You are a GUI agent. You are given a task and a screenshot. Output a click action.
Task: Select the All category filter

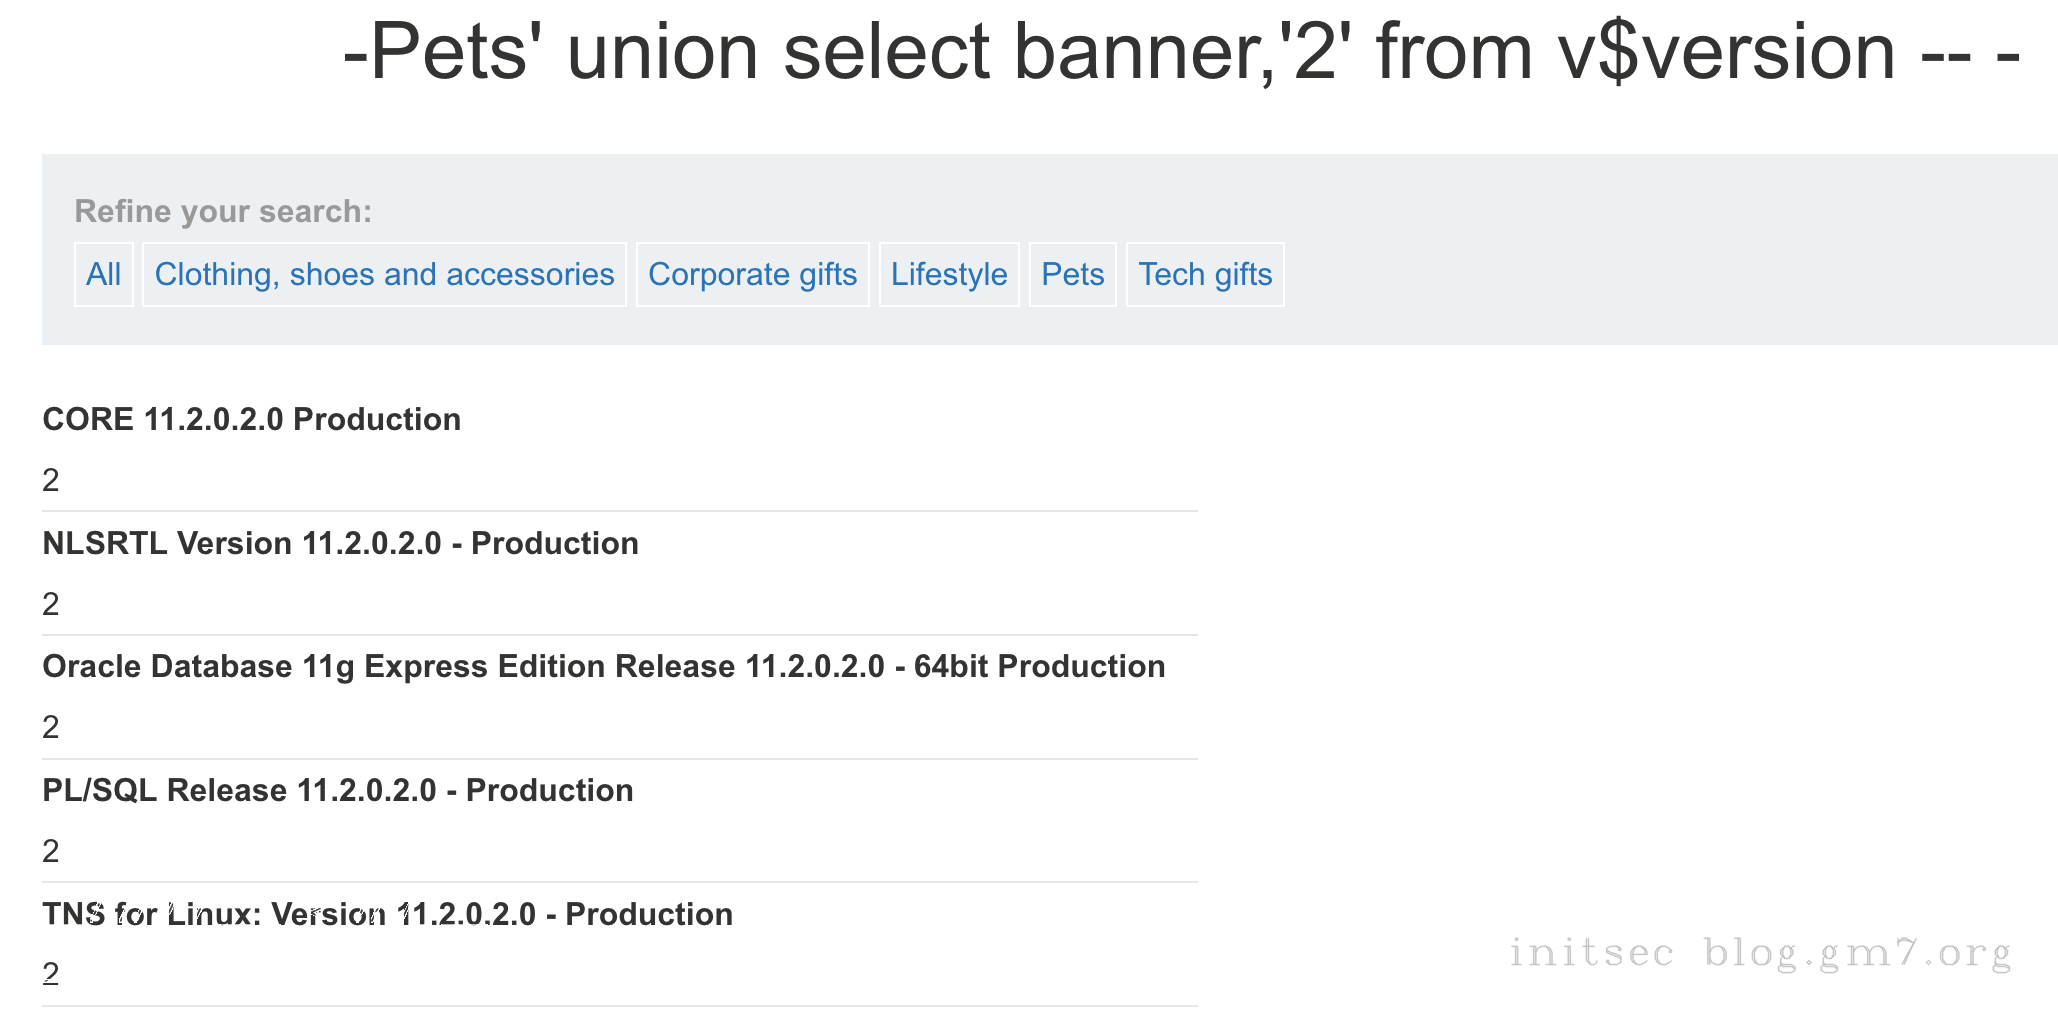coord(103,274)
